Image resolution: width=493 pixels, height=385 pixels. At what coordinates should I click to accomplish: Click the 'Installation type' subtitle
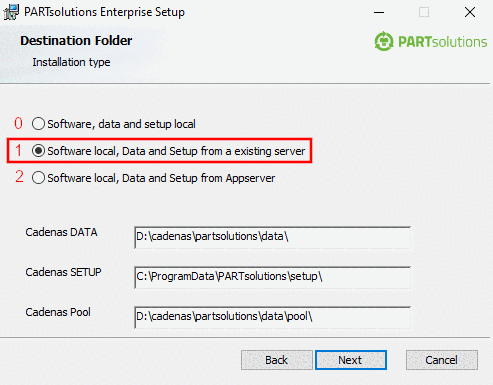click(71, 62)
